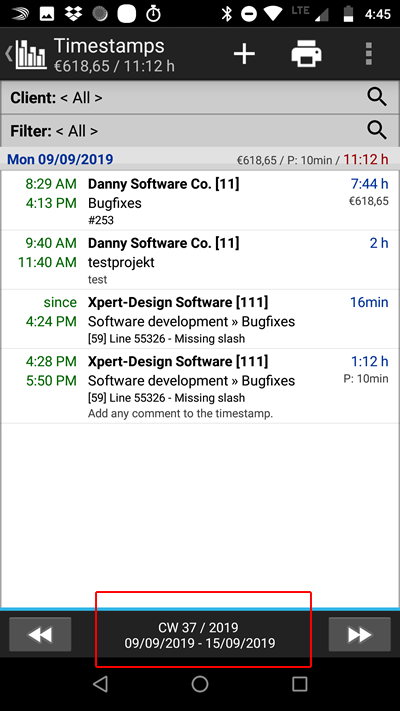Screen dimensions: 400x711
Task: Open the printer export icon
Action: [x=307, y=54]
